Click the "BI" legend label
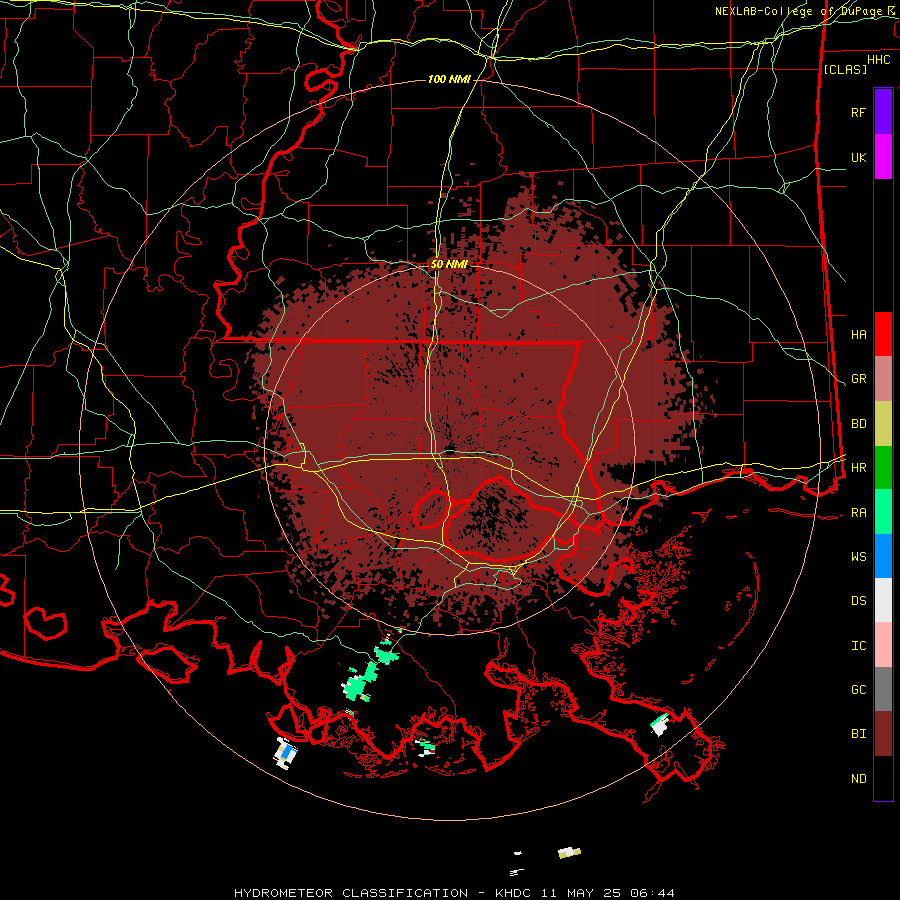The image size is (900, 900). [x=858, y=734]
